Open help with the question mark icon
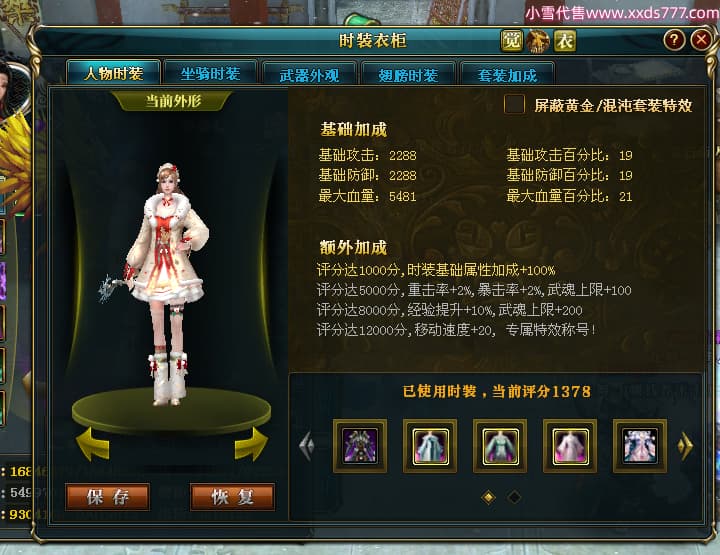The width and height of the screenshot is (720, 555). click(x=674, y=40)
